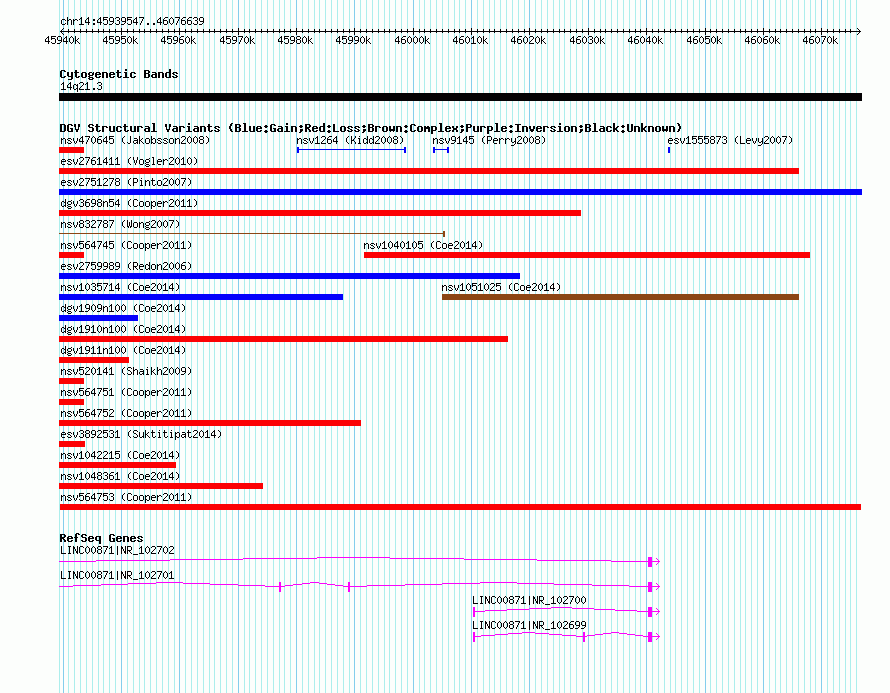Click the nsv1051025 (Coe2014) brown complex bar

pyautogui.click(x=620, y=297)
